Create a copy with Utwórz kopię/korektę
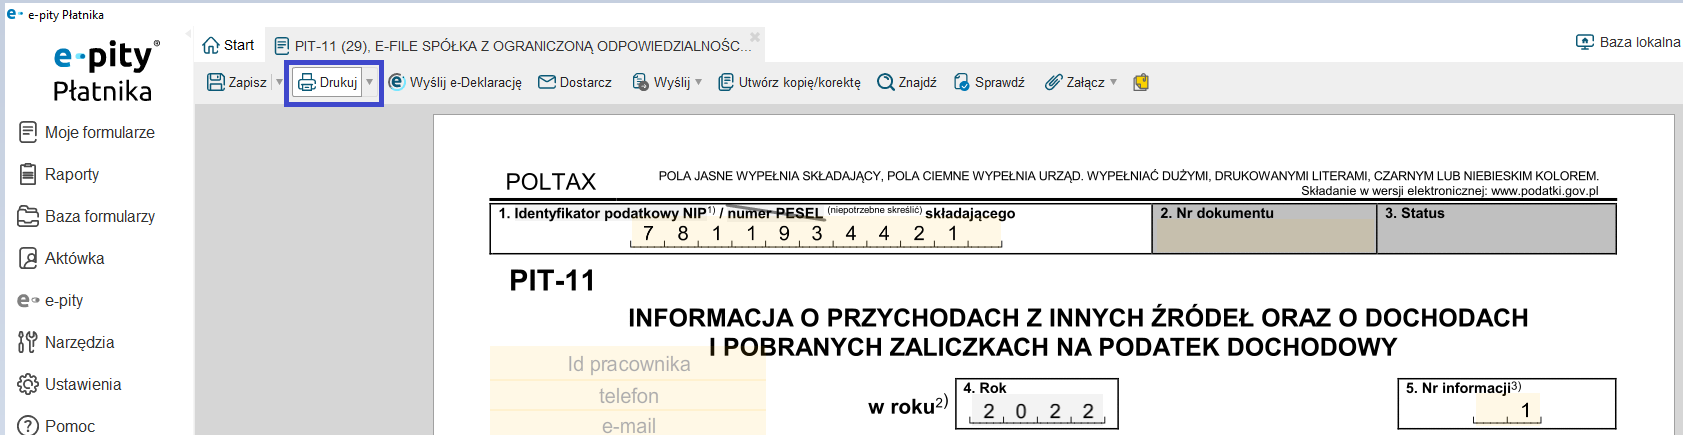The height and width of the screenshot is (435, 1683). (789, 82)
